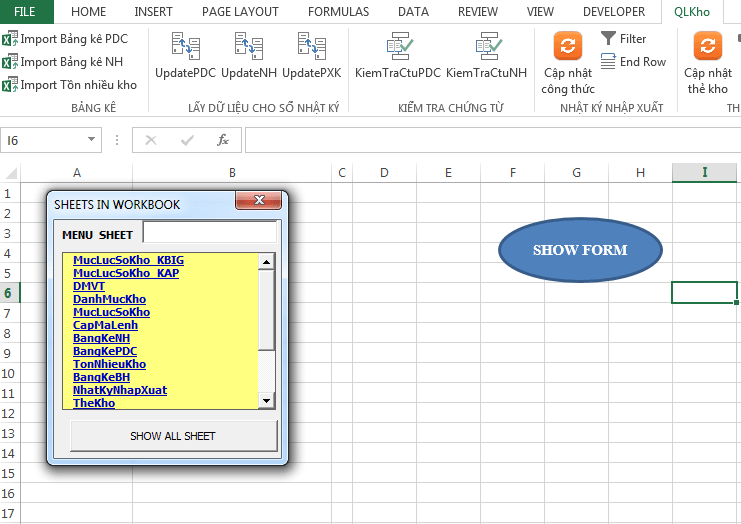Open the VIEW ribbon tab
The width and height of the screenshot is (741, 524).
pos(540,12)
